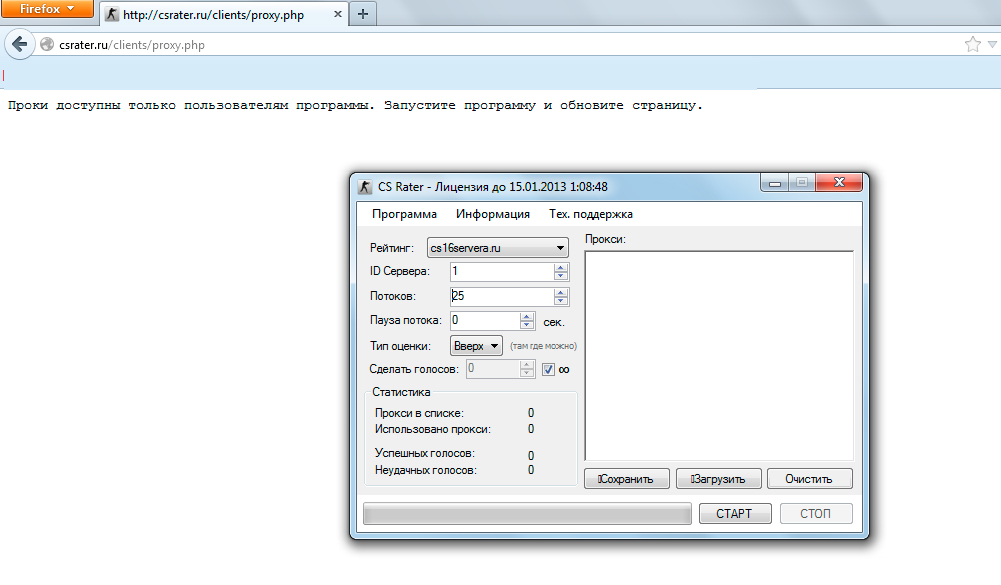1001x585 pixels.
Task: Open the Тех. поддержка menu
Action: pos(591,214)
